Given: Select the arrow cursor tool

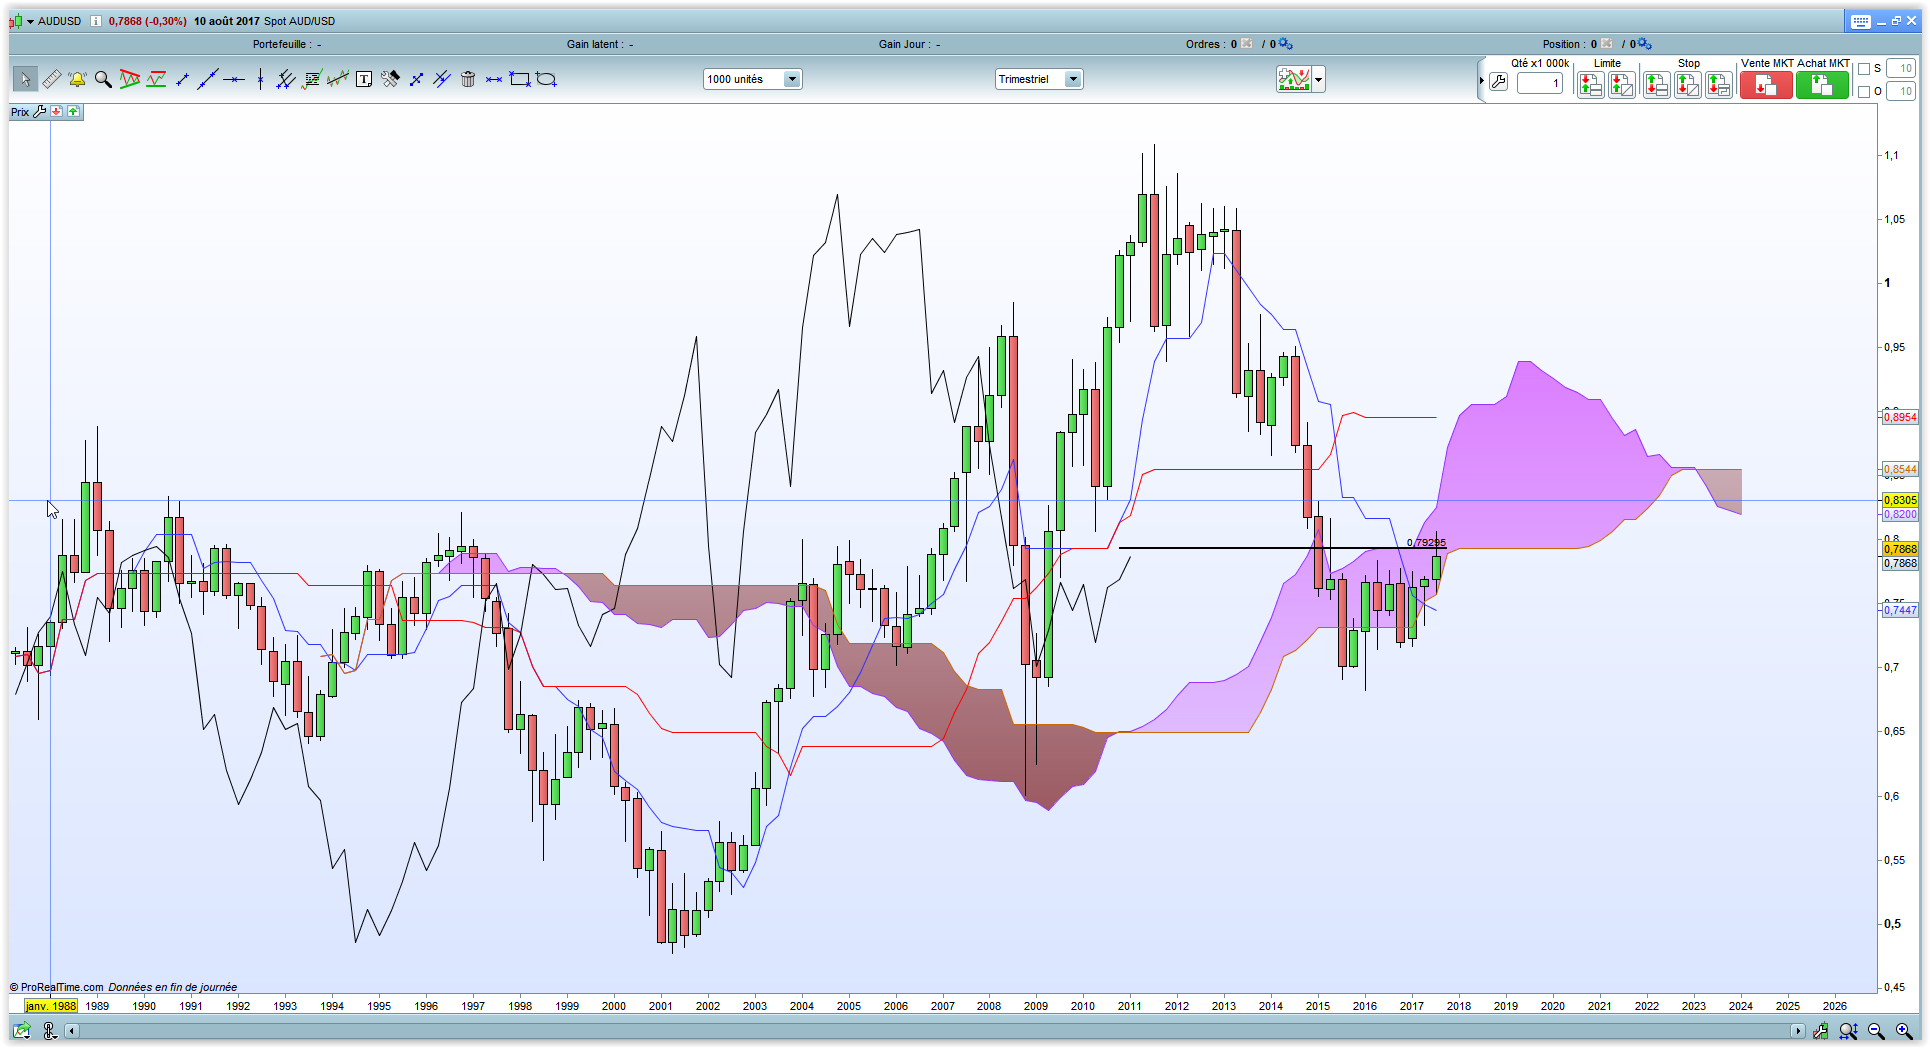Looking at the screenshot, I should tap(25, 79).
